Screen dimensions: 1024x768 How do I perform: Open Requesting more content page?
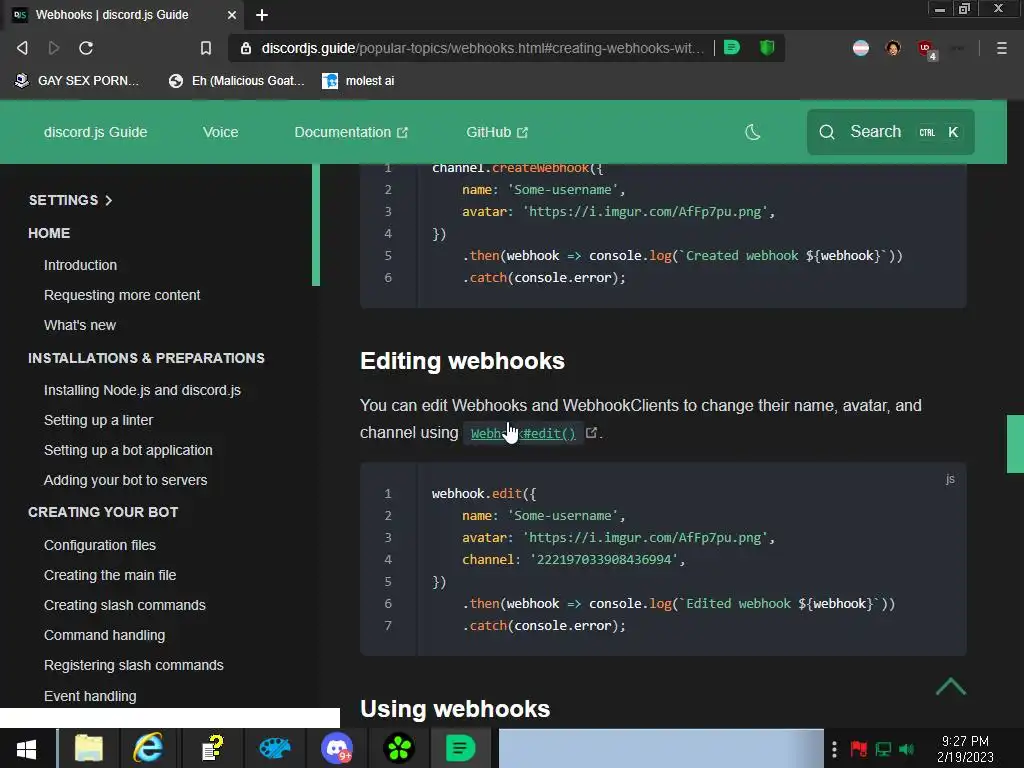click(122, 295)
